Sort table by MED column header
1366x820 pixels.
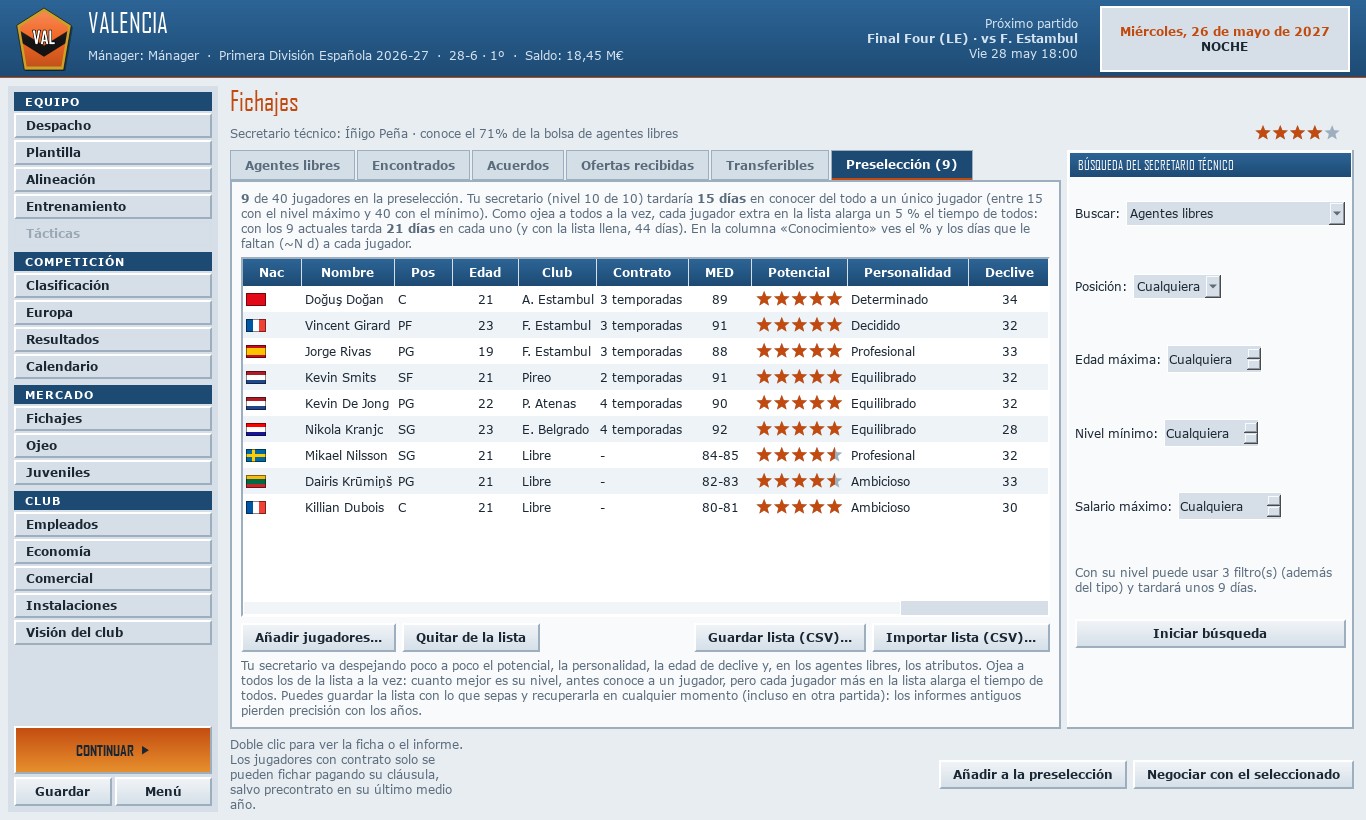point(719,272)
